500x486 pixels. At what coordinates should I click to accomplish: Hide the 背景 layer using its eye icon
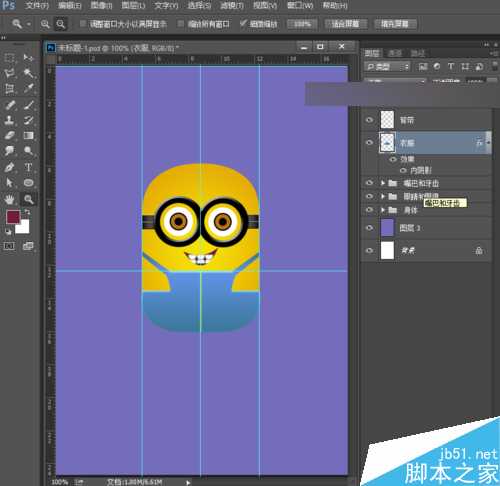[369, 250]
